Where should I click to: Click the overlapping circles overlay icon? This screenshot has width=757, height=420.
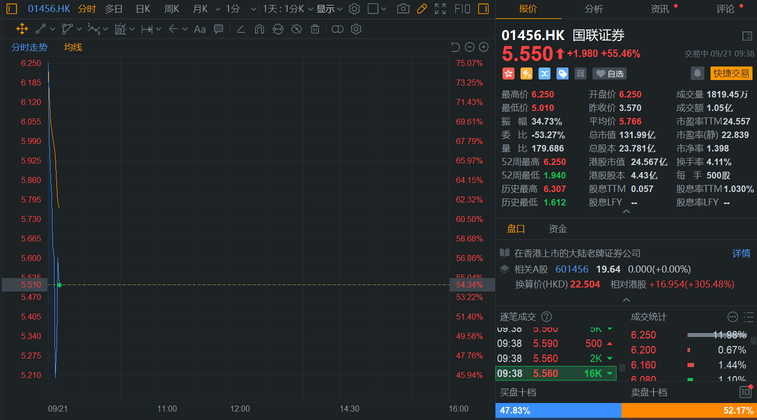tap(337, 29)
